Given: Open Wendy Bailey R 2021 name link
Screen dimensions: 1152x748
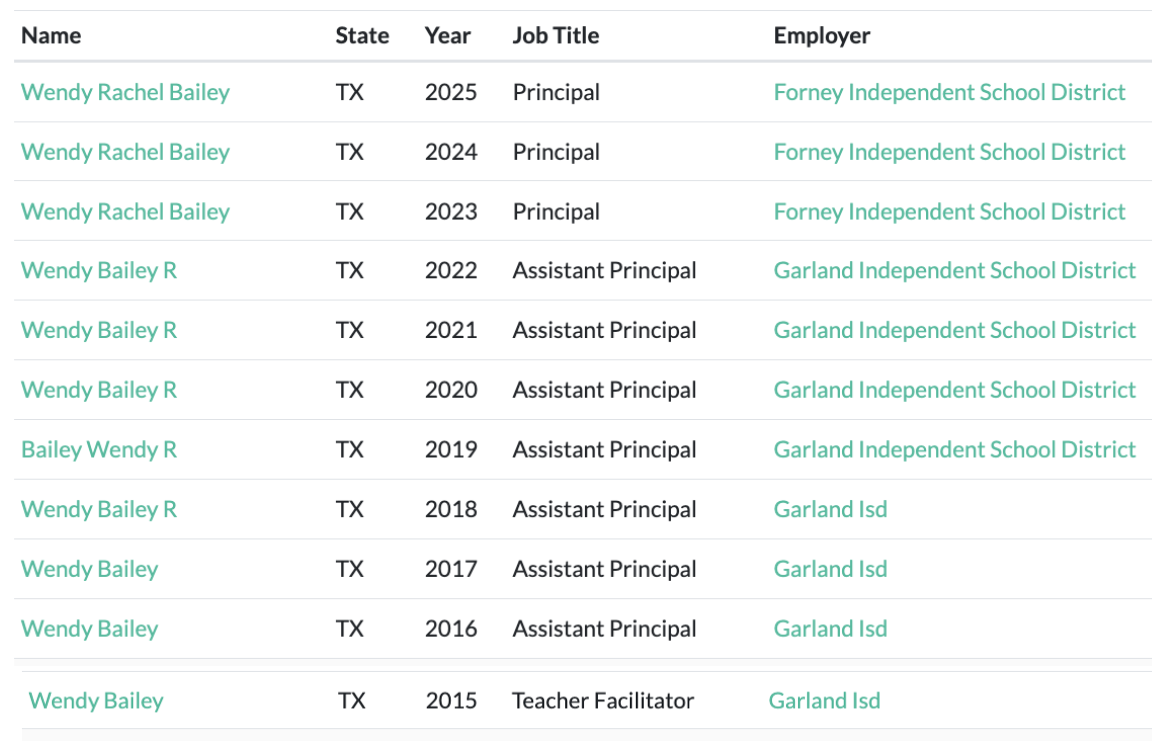Looking at the screenshot, I should [98, 331].
